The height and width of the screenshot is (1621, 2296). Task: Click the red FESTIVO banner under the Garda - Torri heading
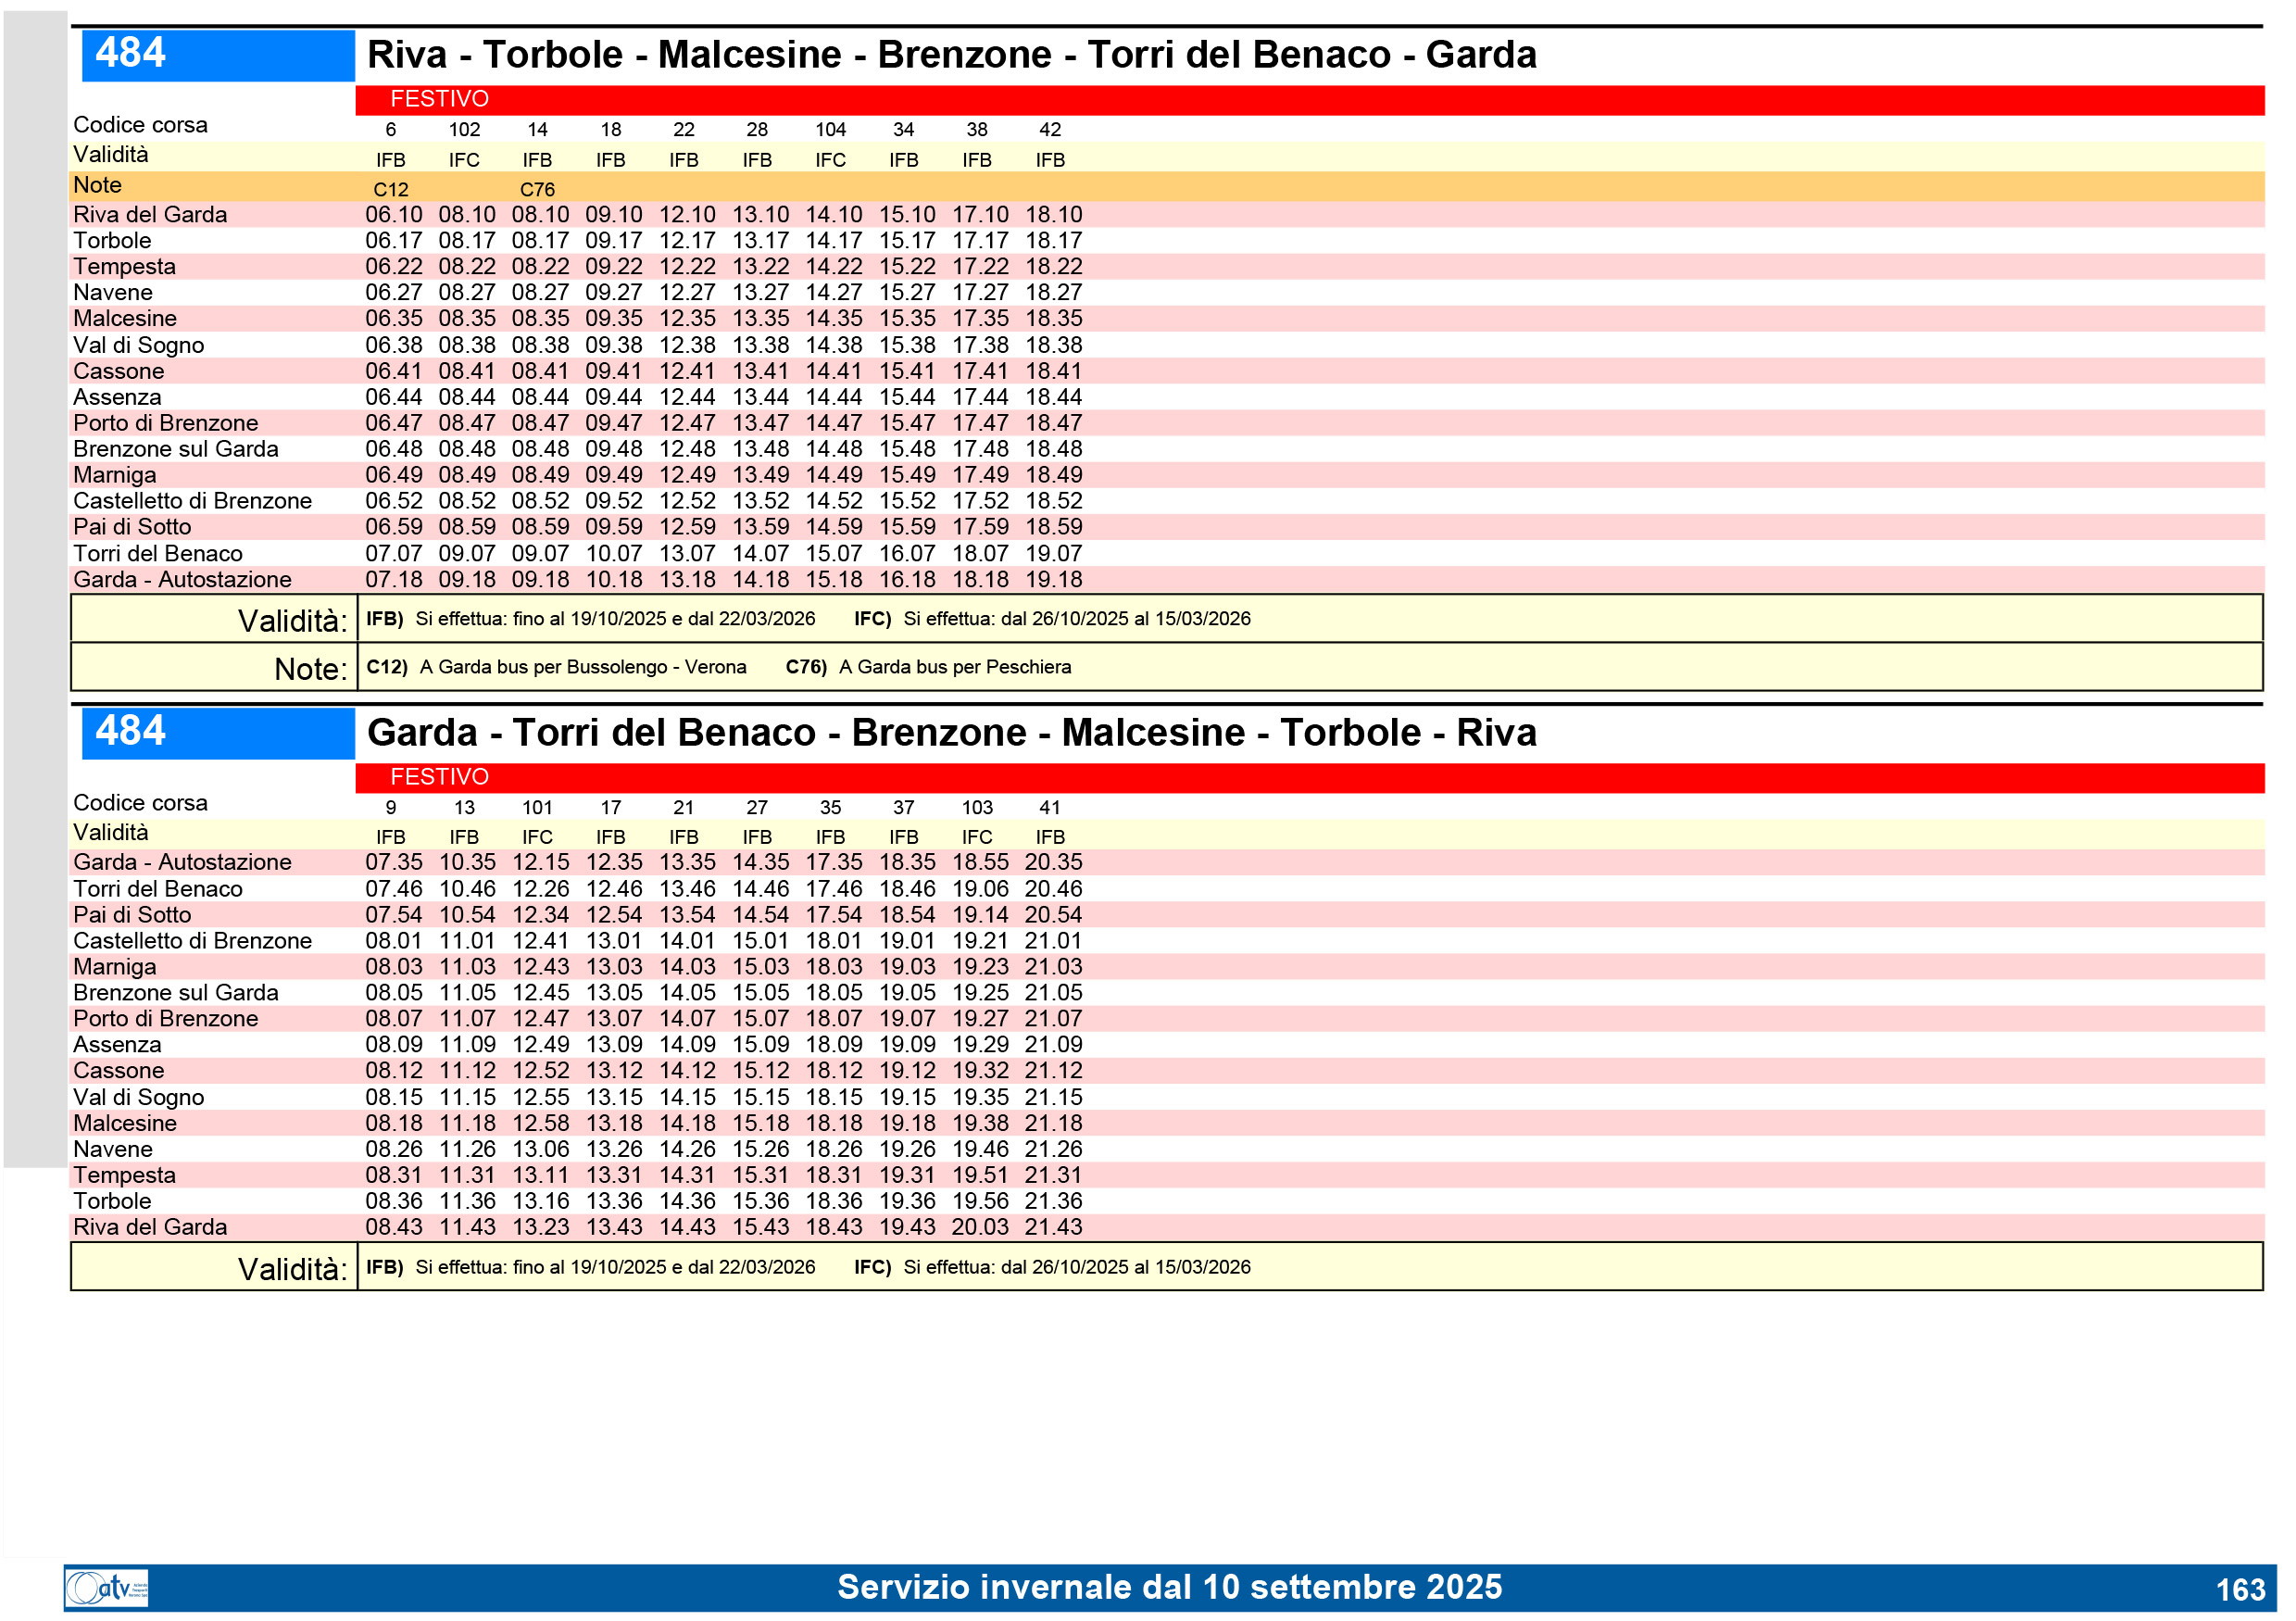(x=439, y=776)
